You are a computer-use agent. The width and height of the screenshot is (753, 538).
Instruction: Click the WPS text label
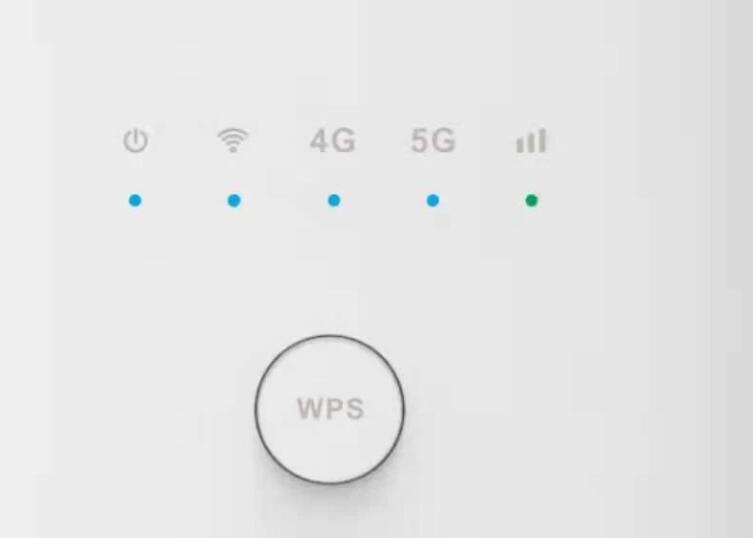click(x=330, y=409)
